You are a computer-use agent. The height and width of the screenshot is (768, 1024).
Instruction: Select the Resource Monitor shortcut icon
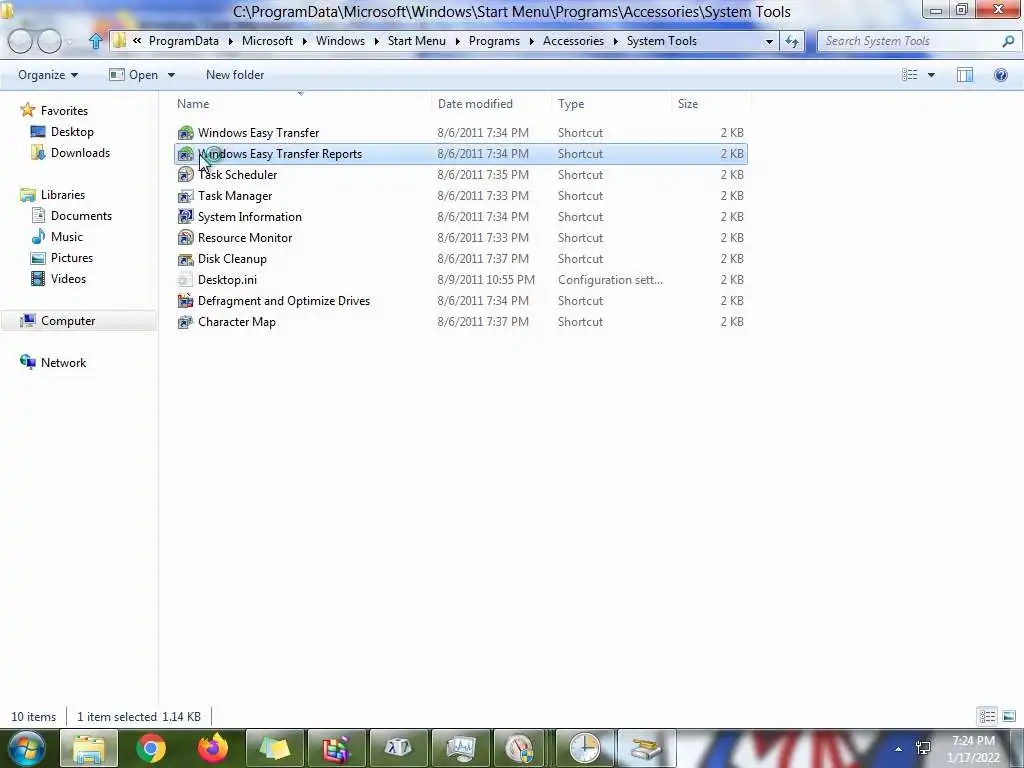tap(185, 238)
